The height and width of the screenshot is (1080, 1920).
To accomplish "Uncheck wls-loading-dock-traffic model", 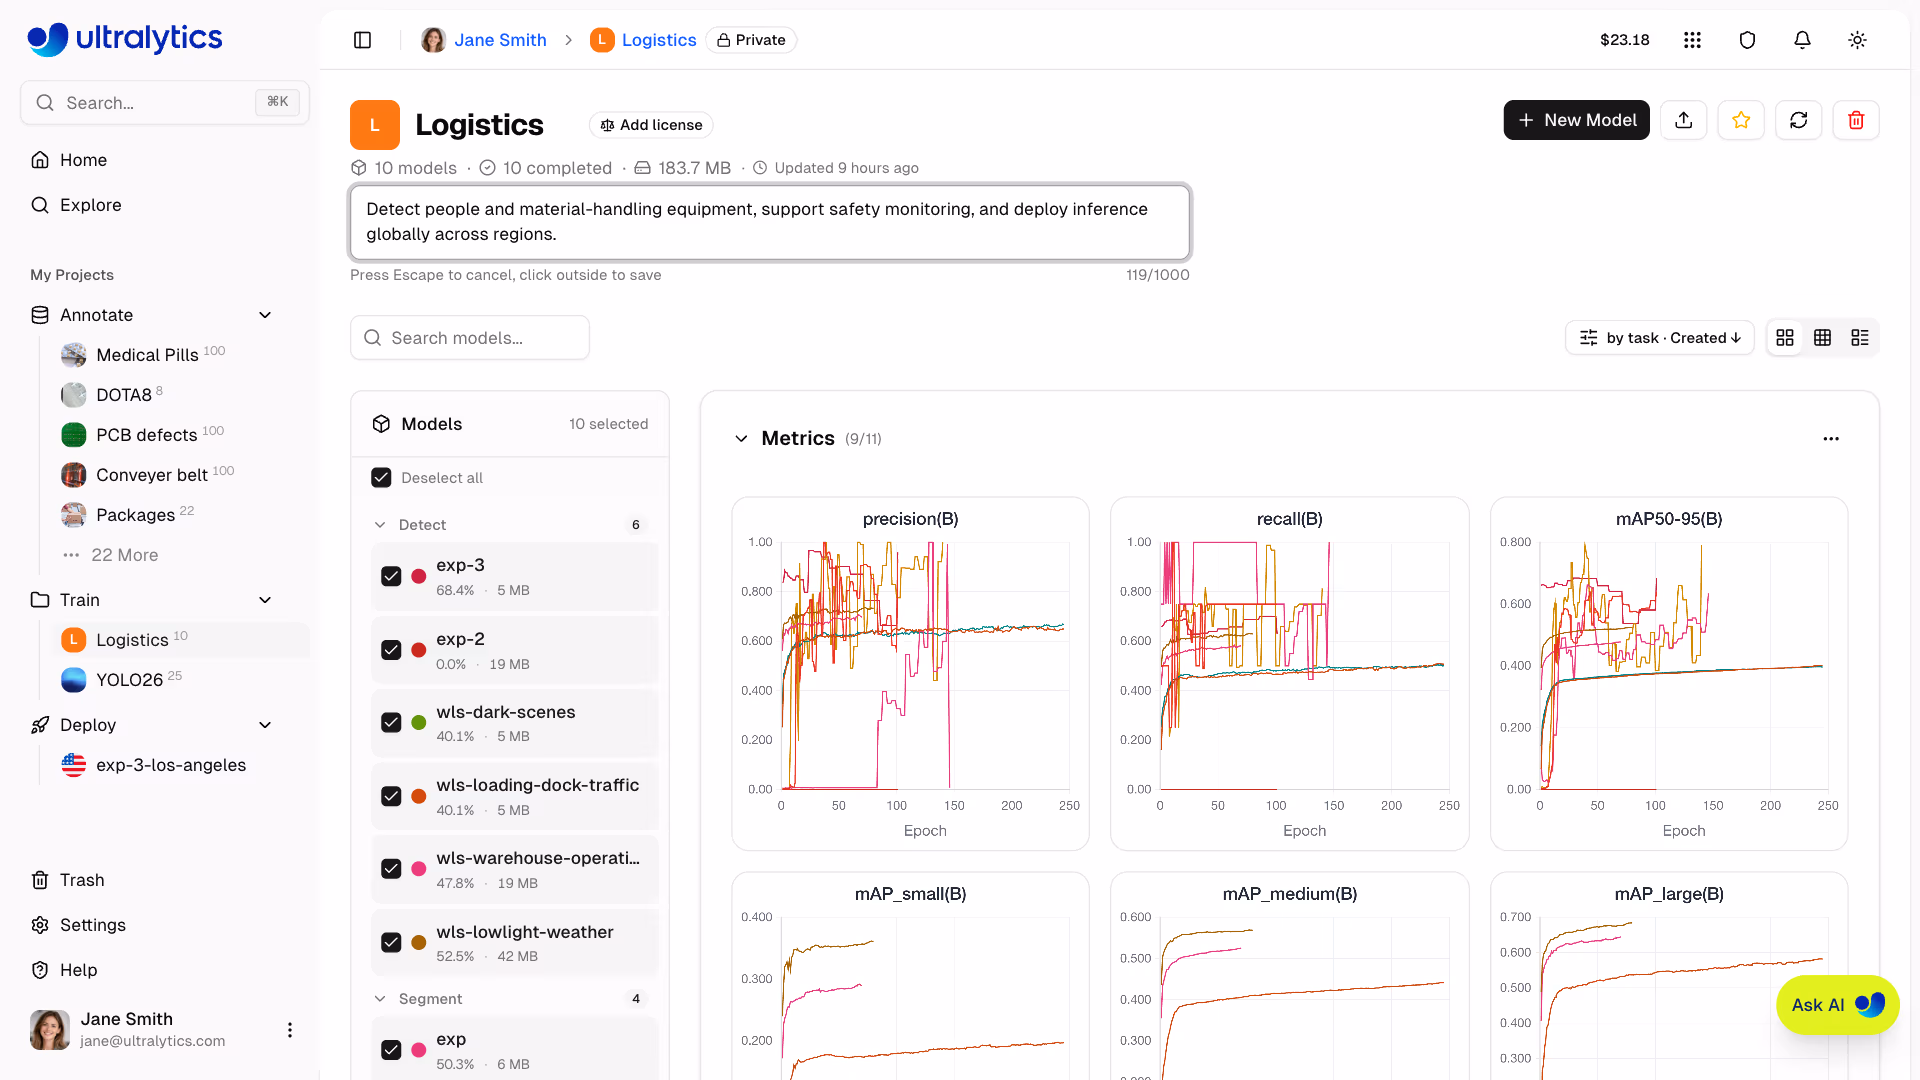I will (391, 796).
